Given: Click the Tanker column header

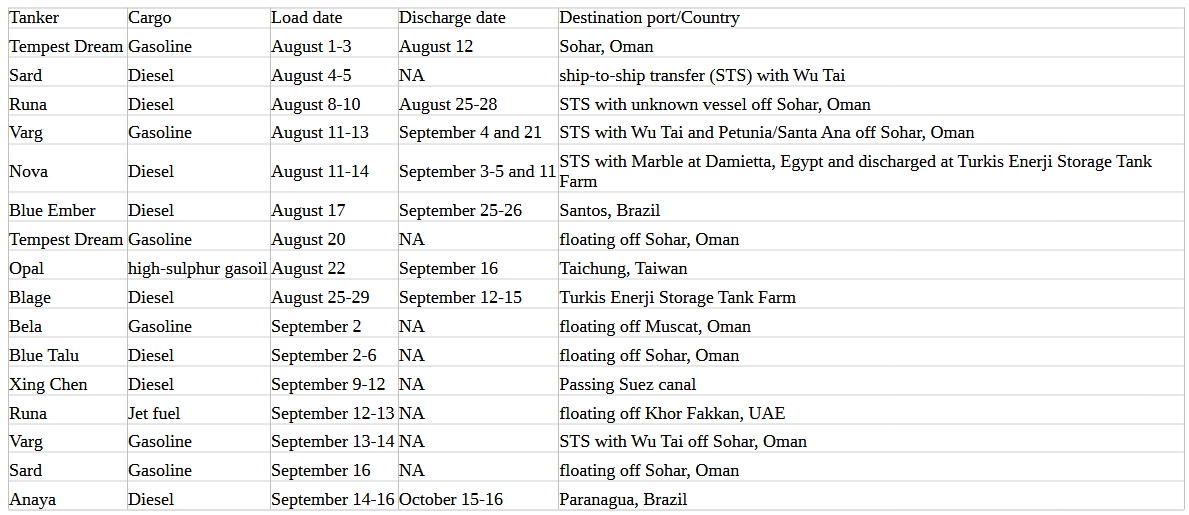Looking at the screenshot, I should [x=34, y=18].
